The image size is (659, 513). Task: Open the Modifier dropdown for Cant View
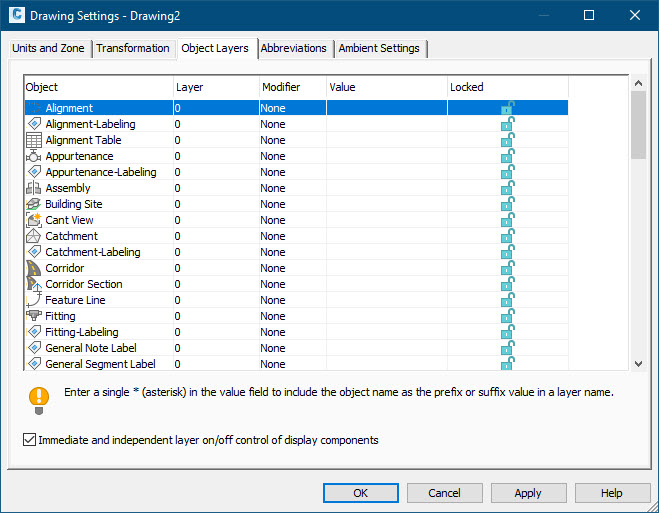(293, 220)
